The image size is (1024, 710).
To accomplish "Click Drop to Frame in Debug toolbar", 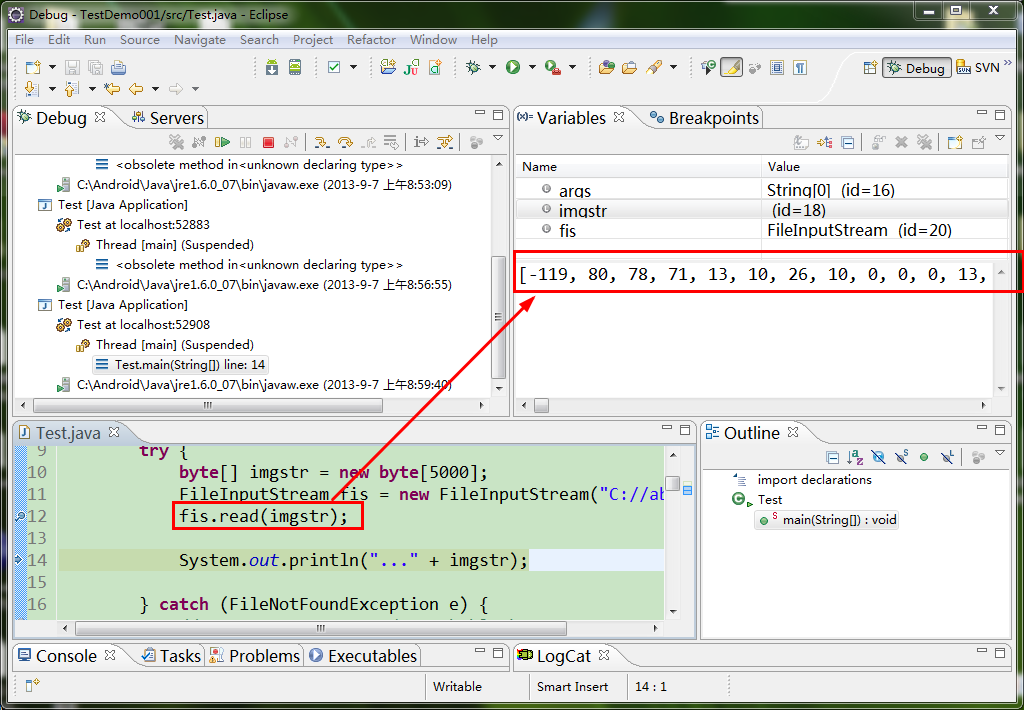I will [x=391, y=142].
